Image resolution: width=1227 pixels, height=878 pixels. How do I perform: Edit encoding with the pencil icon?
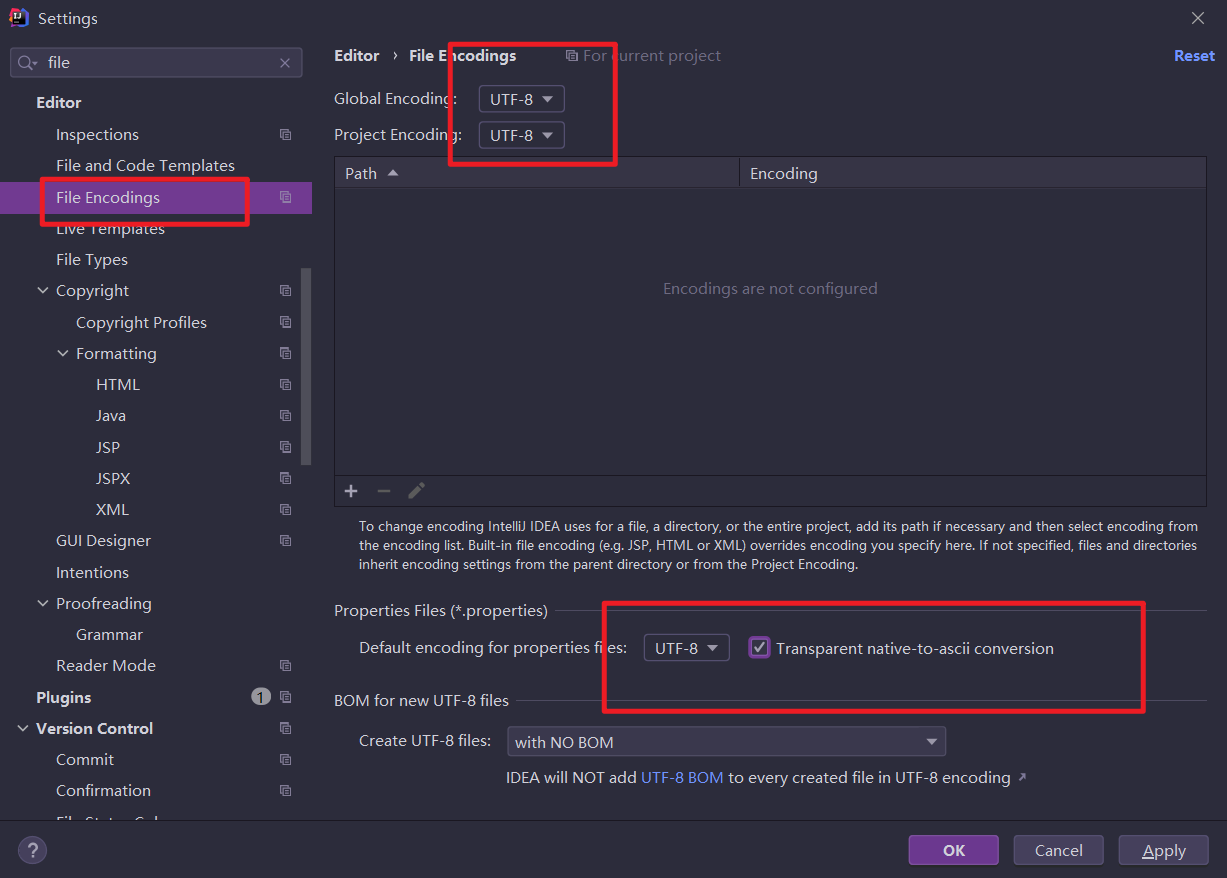(x=416, y=491)
